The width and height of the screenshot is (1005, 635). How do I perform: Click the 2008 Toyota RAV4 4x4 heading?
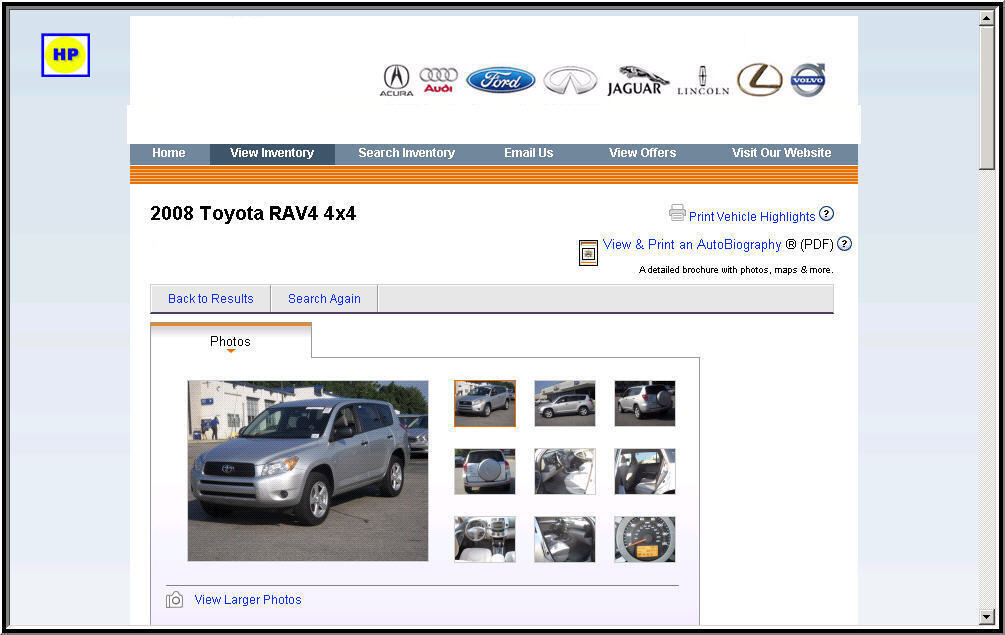coord(253,213)
